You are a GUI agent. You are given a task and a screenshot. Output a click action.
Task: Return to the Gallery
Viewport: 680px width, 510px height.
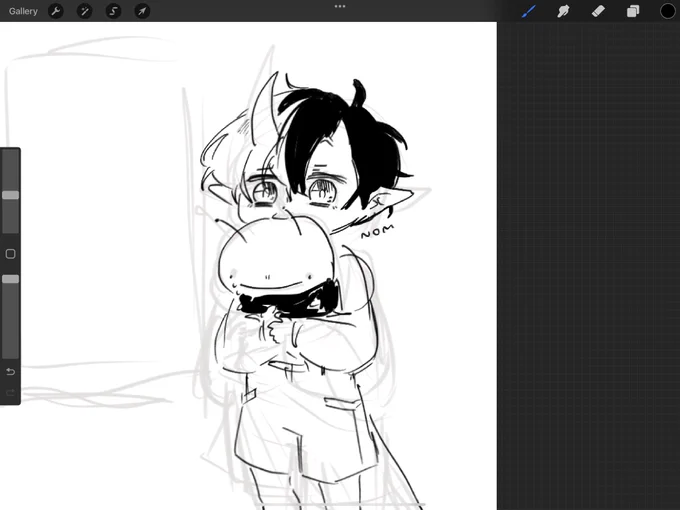pyautogui.click(x=23, y=11)
